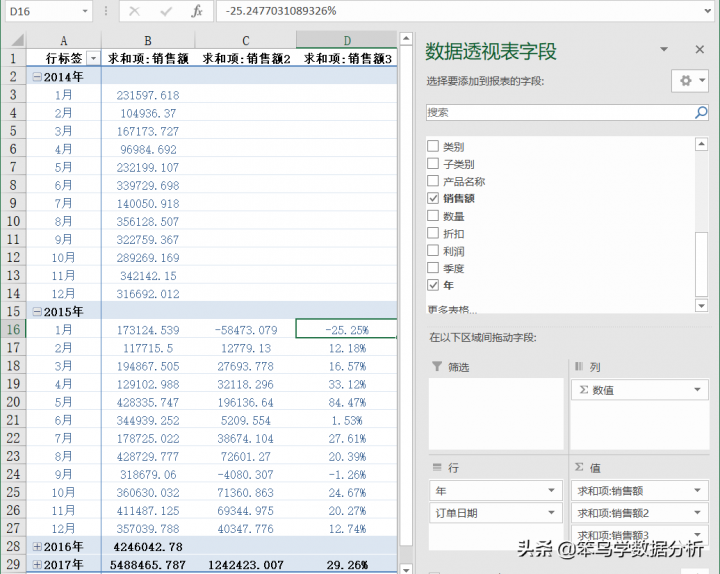Check the 折扣 field checkbox
The image size is (720, 574).
click(x=433, y=233)
